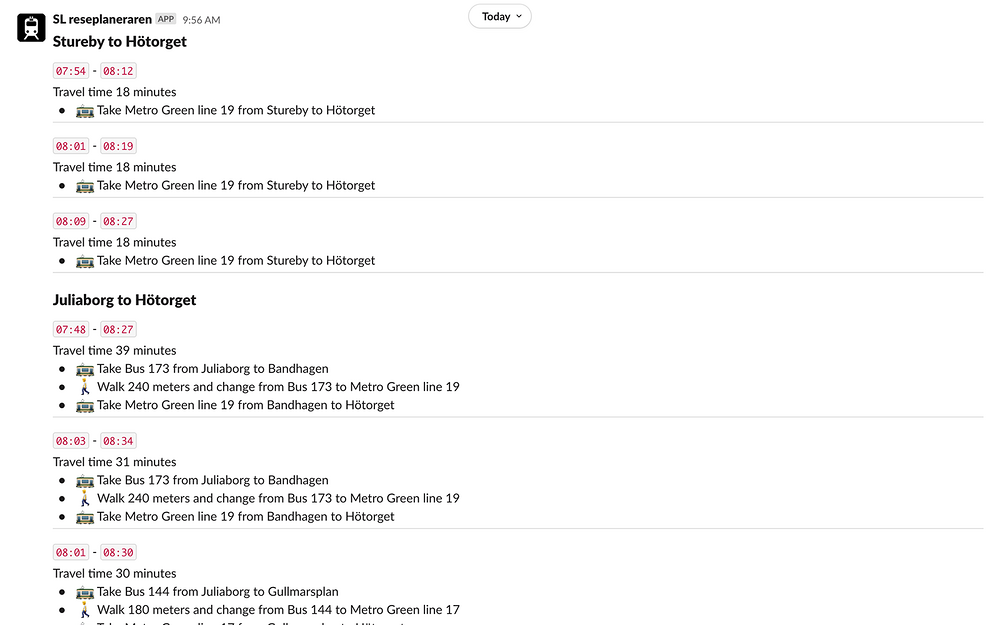Click the Juliaborg to Hötorget heading
Screen dimensions: 1000x625
click(124, 300)
